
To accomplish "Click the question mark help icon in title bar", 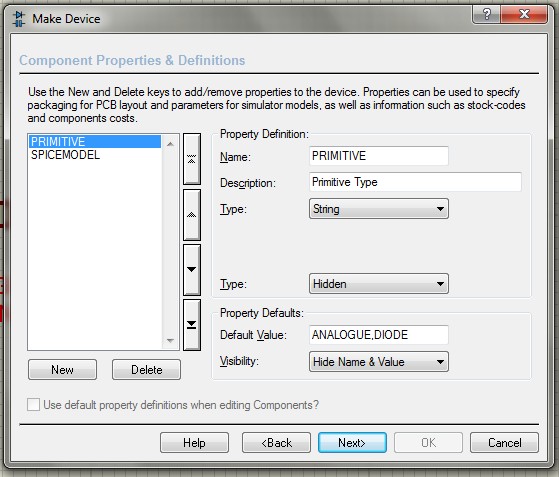I will [486, 14].
